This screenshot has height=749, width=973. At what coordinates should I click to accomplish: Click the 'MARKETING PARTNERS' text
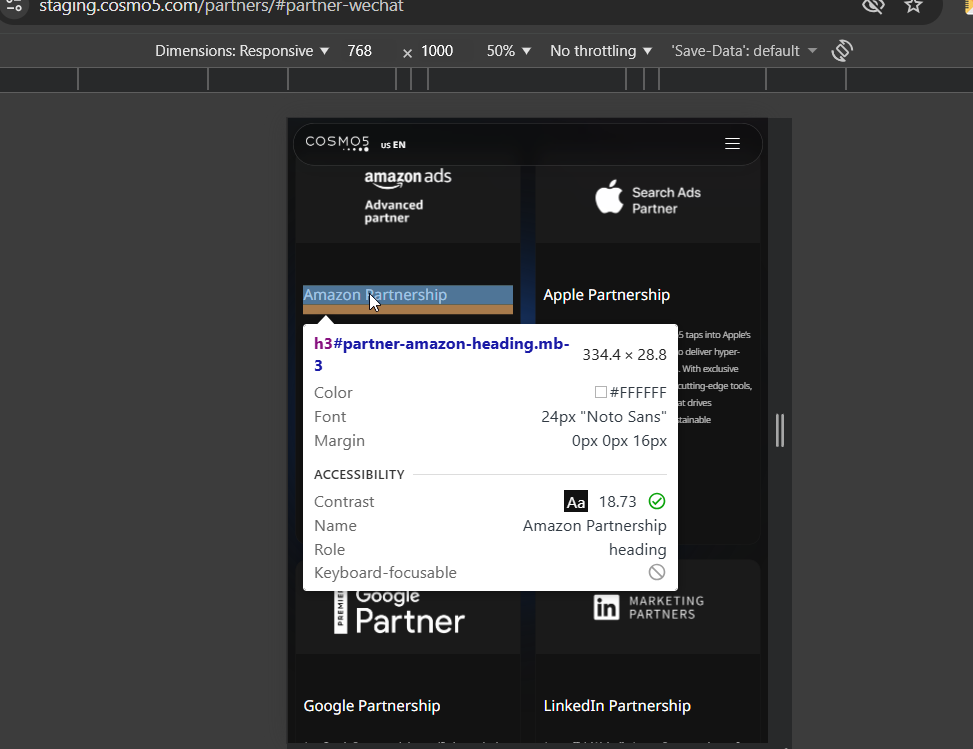coord(666,608)
